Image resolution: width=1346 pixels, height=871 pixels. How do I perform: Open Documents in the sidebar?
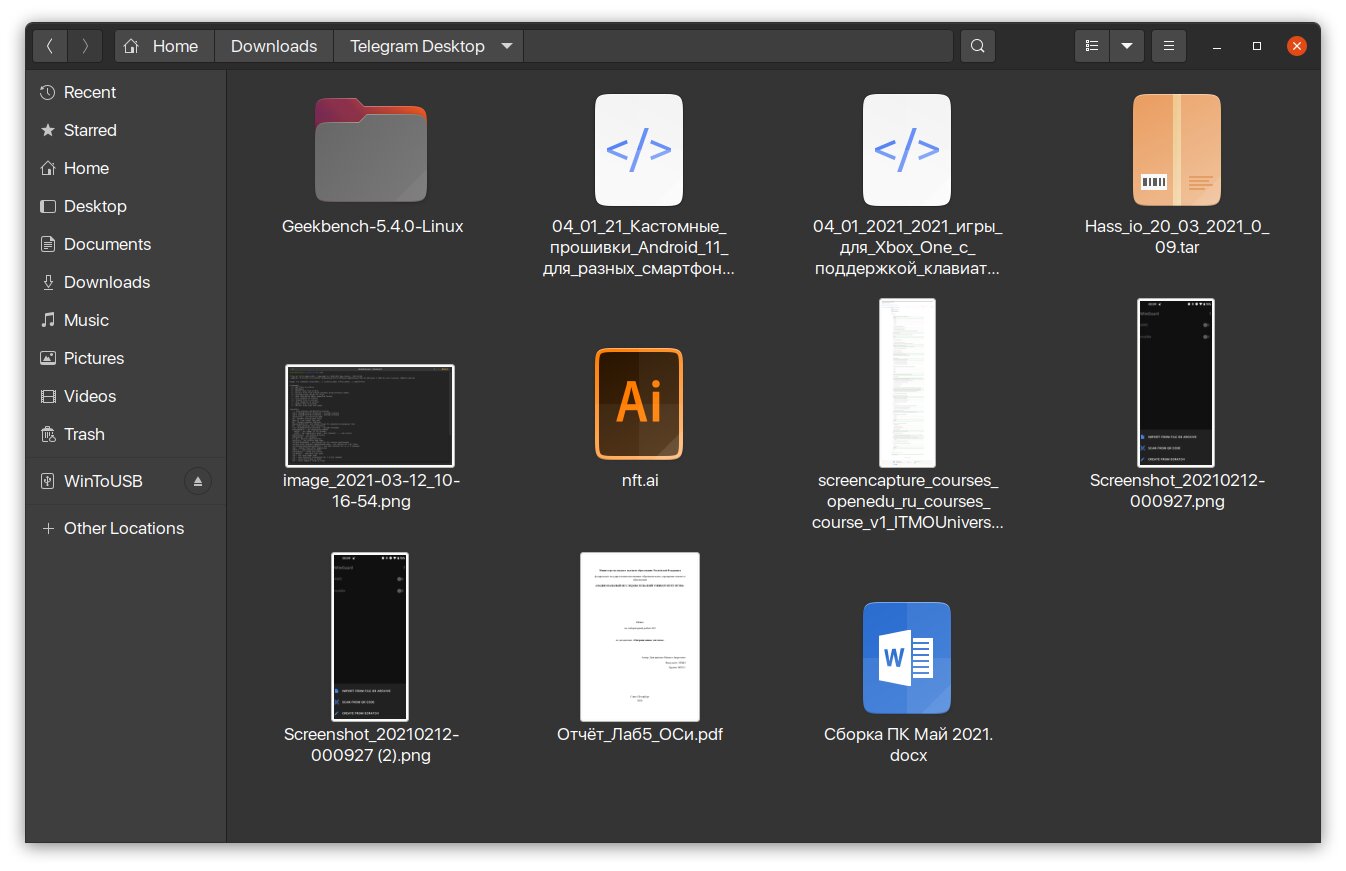[126, 244]
